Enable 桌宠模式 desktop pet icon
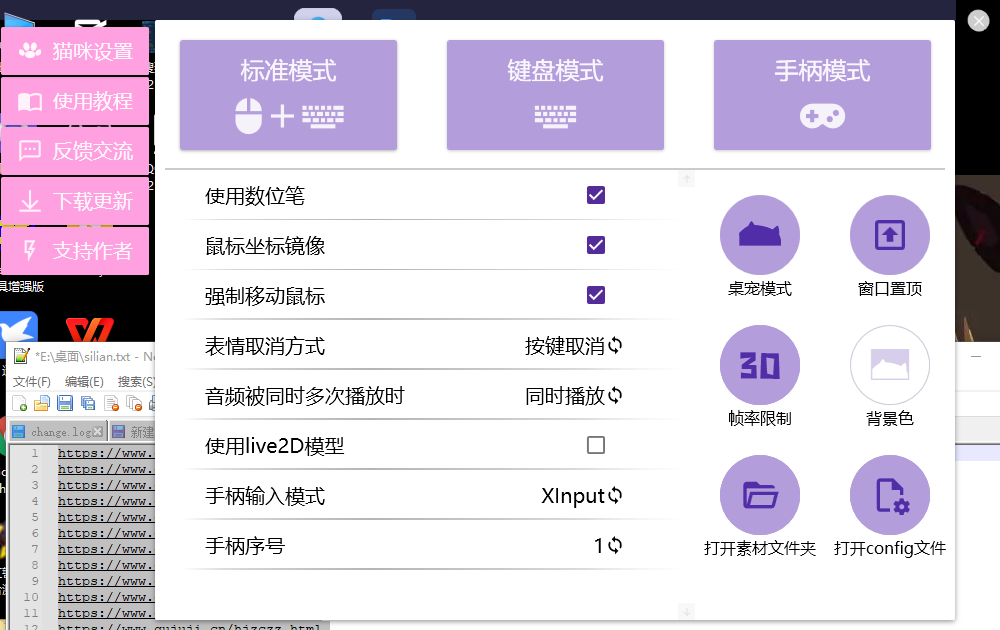This screenshot has height=630, width=1000. pos(760,235)
